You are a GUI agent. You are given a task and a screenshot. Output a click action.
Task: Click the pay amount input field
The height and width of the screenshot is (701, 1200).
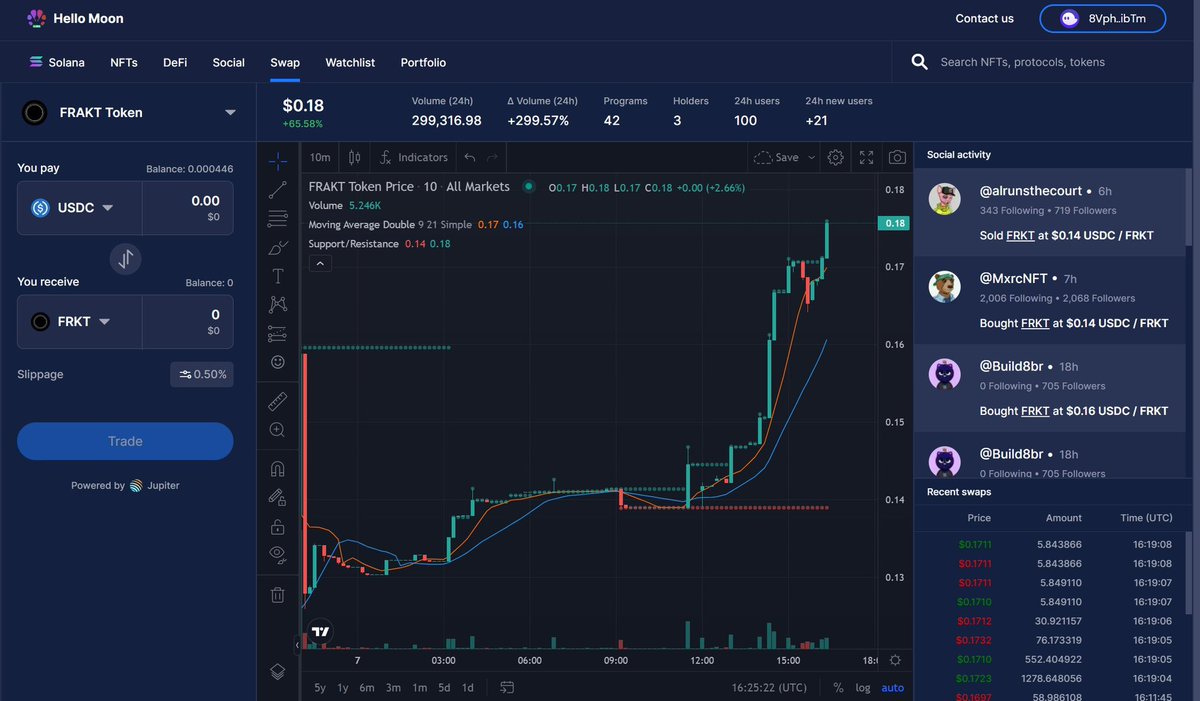click(188, 208)
